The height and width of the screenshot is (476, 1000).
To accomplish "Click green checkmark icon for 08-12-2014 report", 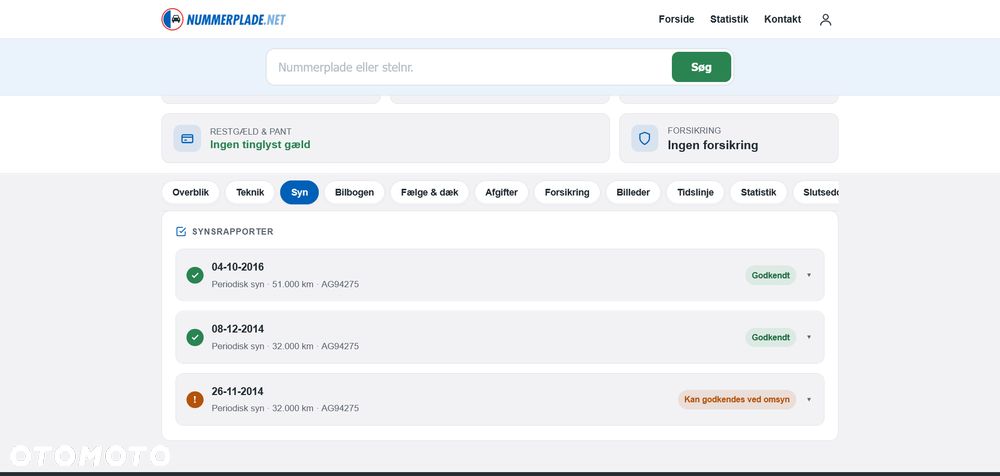I will pyautogui.click(x=195, y=338).
